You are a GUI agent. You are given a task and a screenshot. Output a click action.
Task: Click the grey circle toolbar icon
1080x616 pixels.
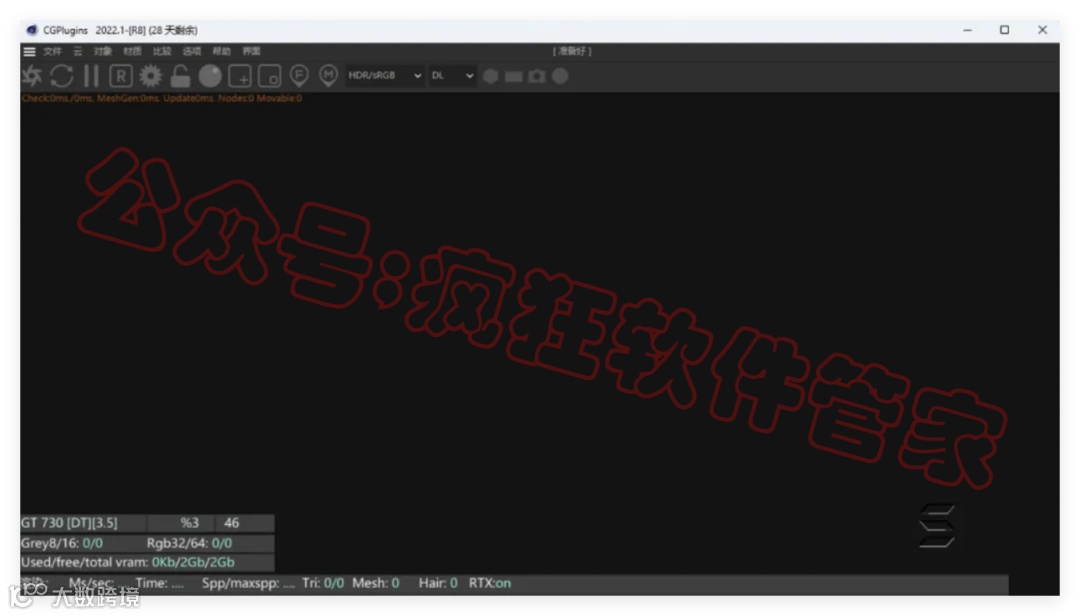point(560,76)
